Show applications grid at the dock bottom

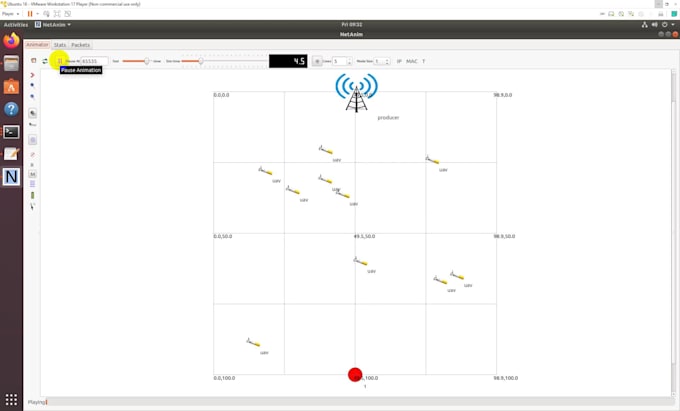click(11, 399)
